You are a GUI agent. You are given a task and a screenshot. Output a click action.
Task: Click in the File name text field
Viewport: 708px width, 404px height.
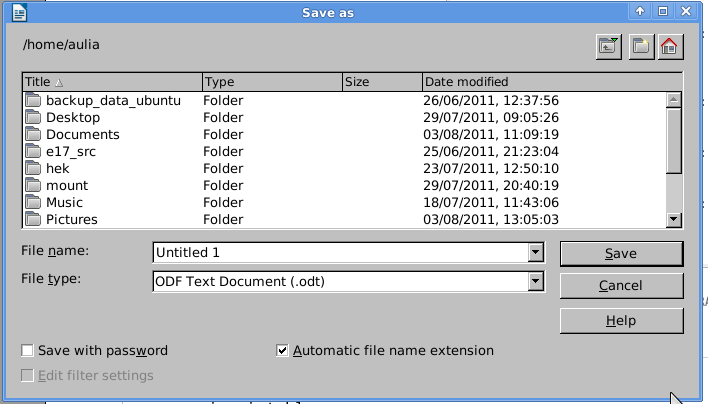tap(341, 252)
